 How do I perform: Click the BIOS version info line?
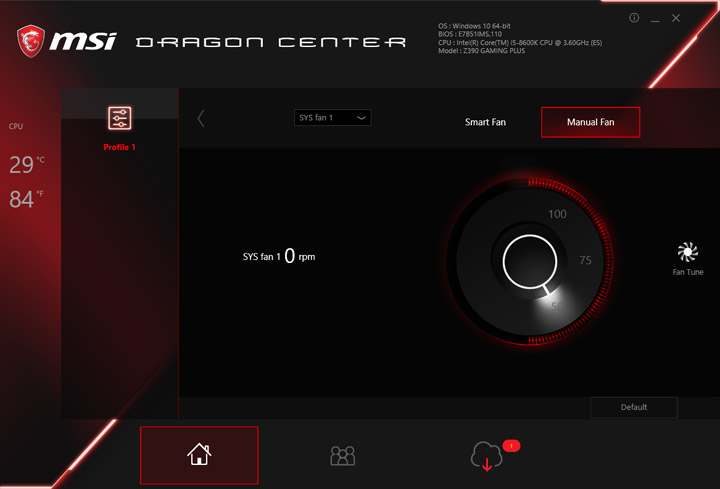[x=470, y=34]
